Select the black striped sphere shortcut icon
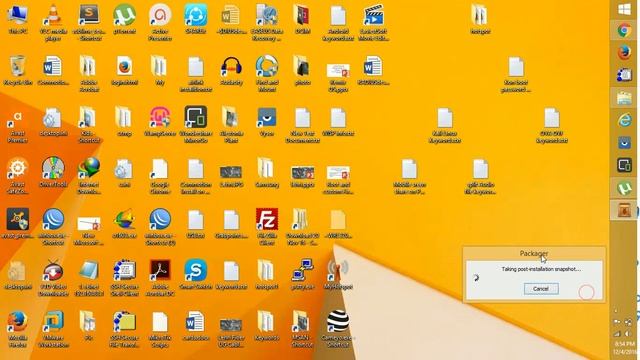 338,329
